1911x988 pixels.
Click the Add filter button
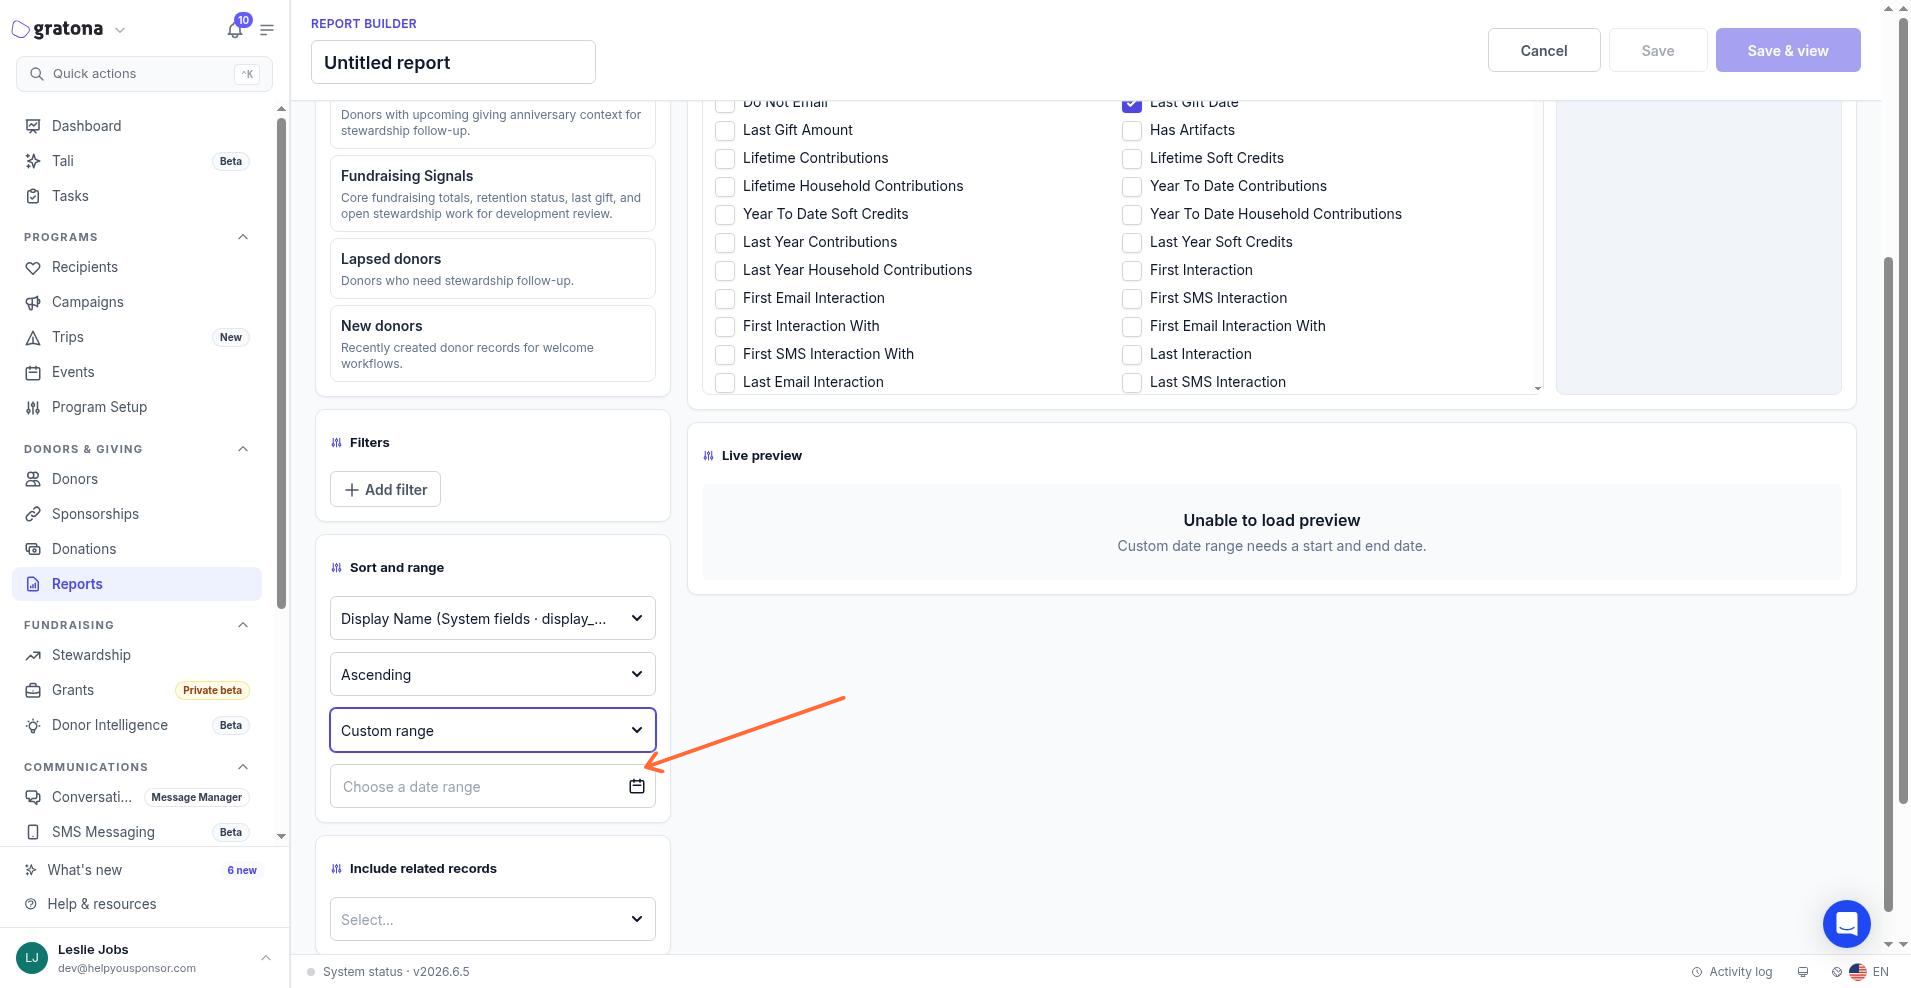click(385, 489)
